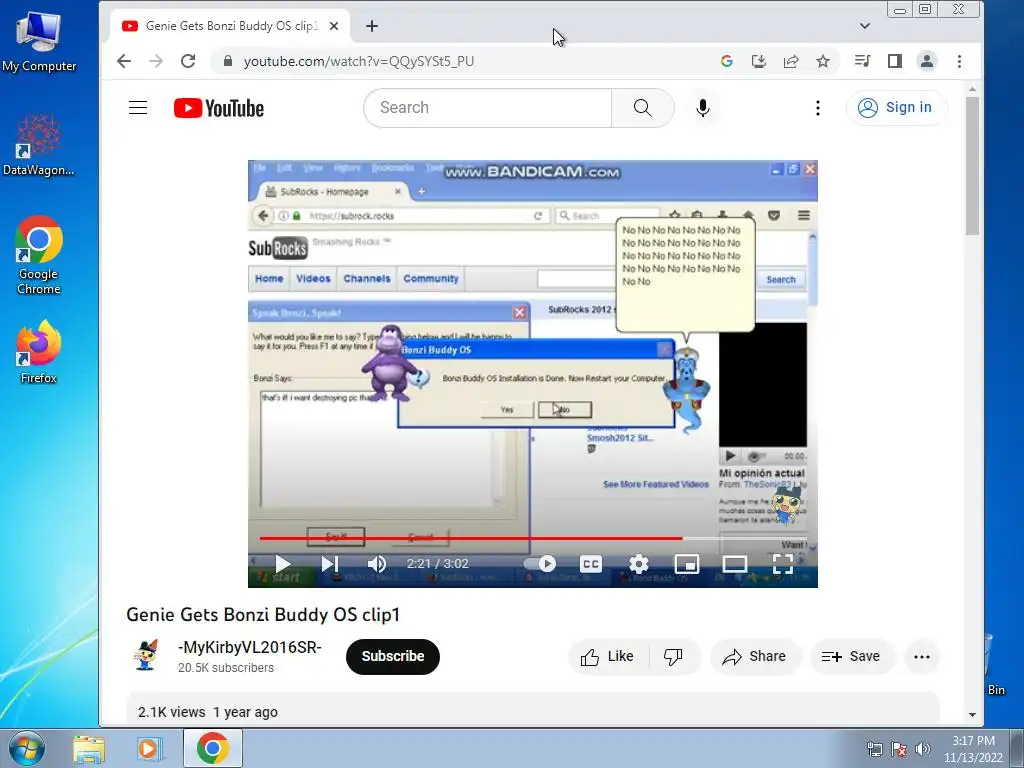
Task: Click the video title text
Action: pos(263,615)
